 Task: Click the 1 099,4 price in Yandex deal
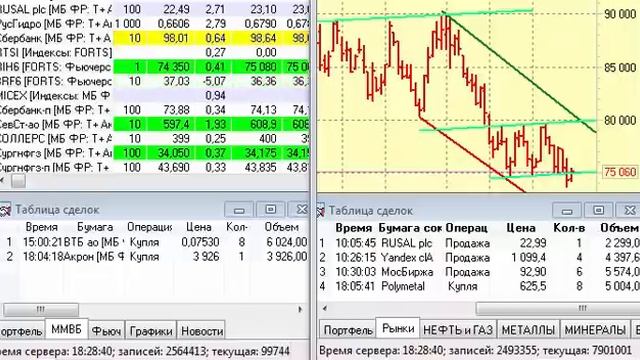pos(529,258)
